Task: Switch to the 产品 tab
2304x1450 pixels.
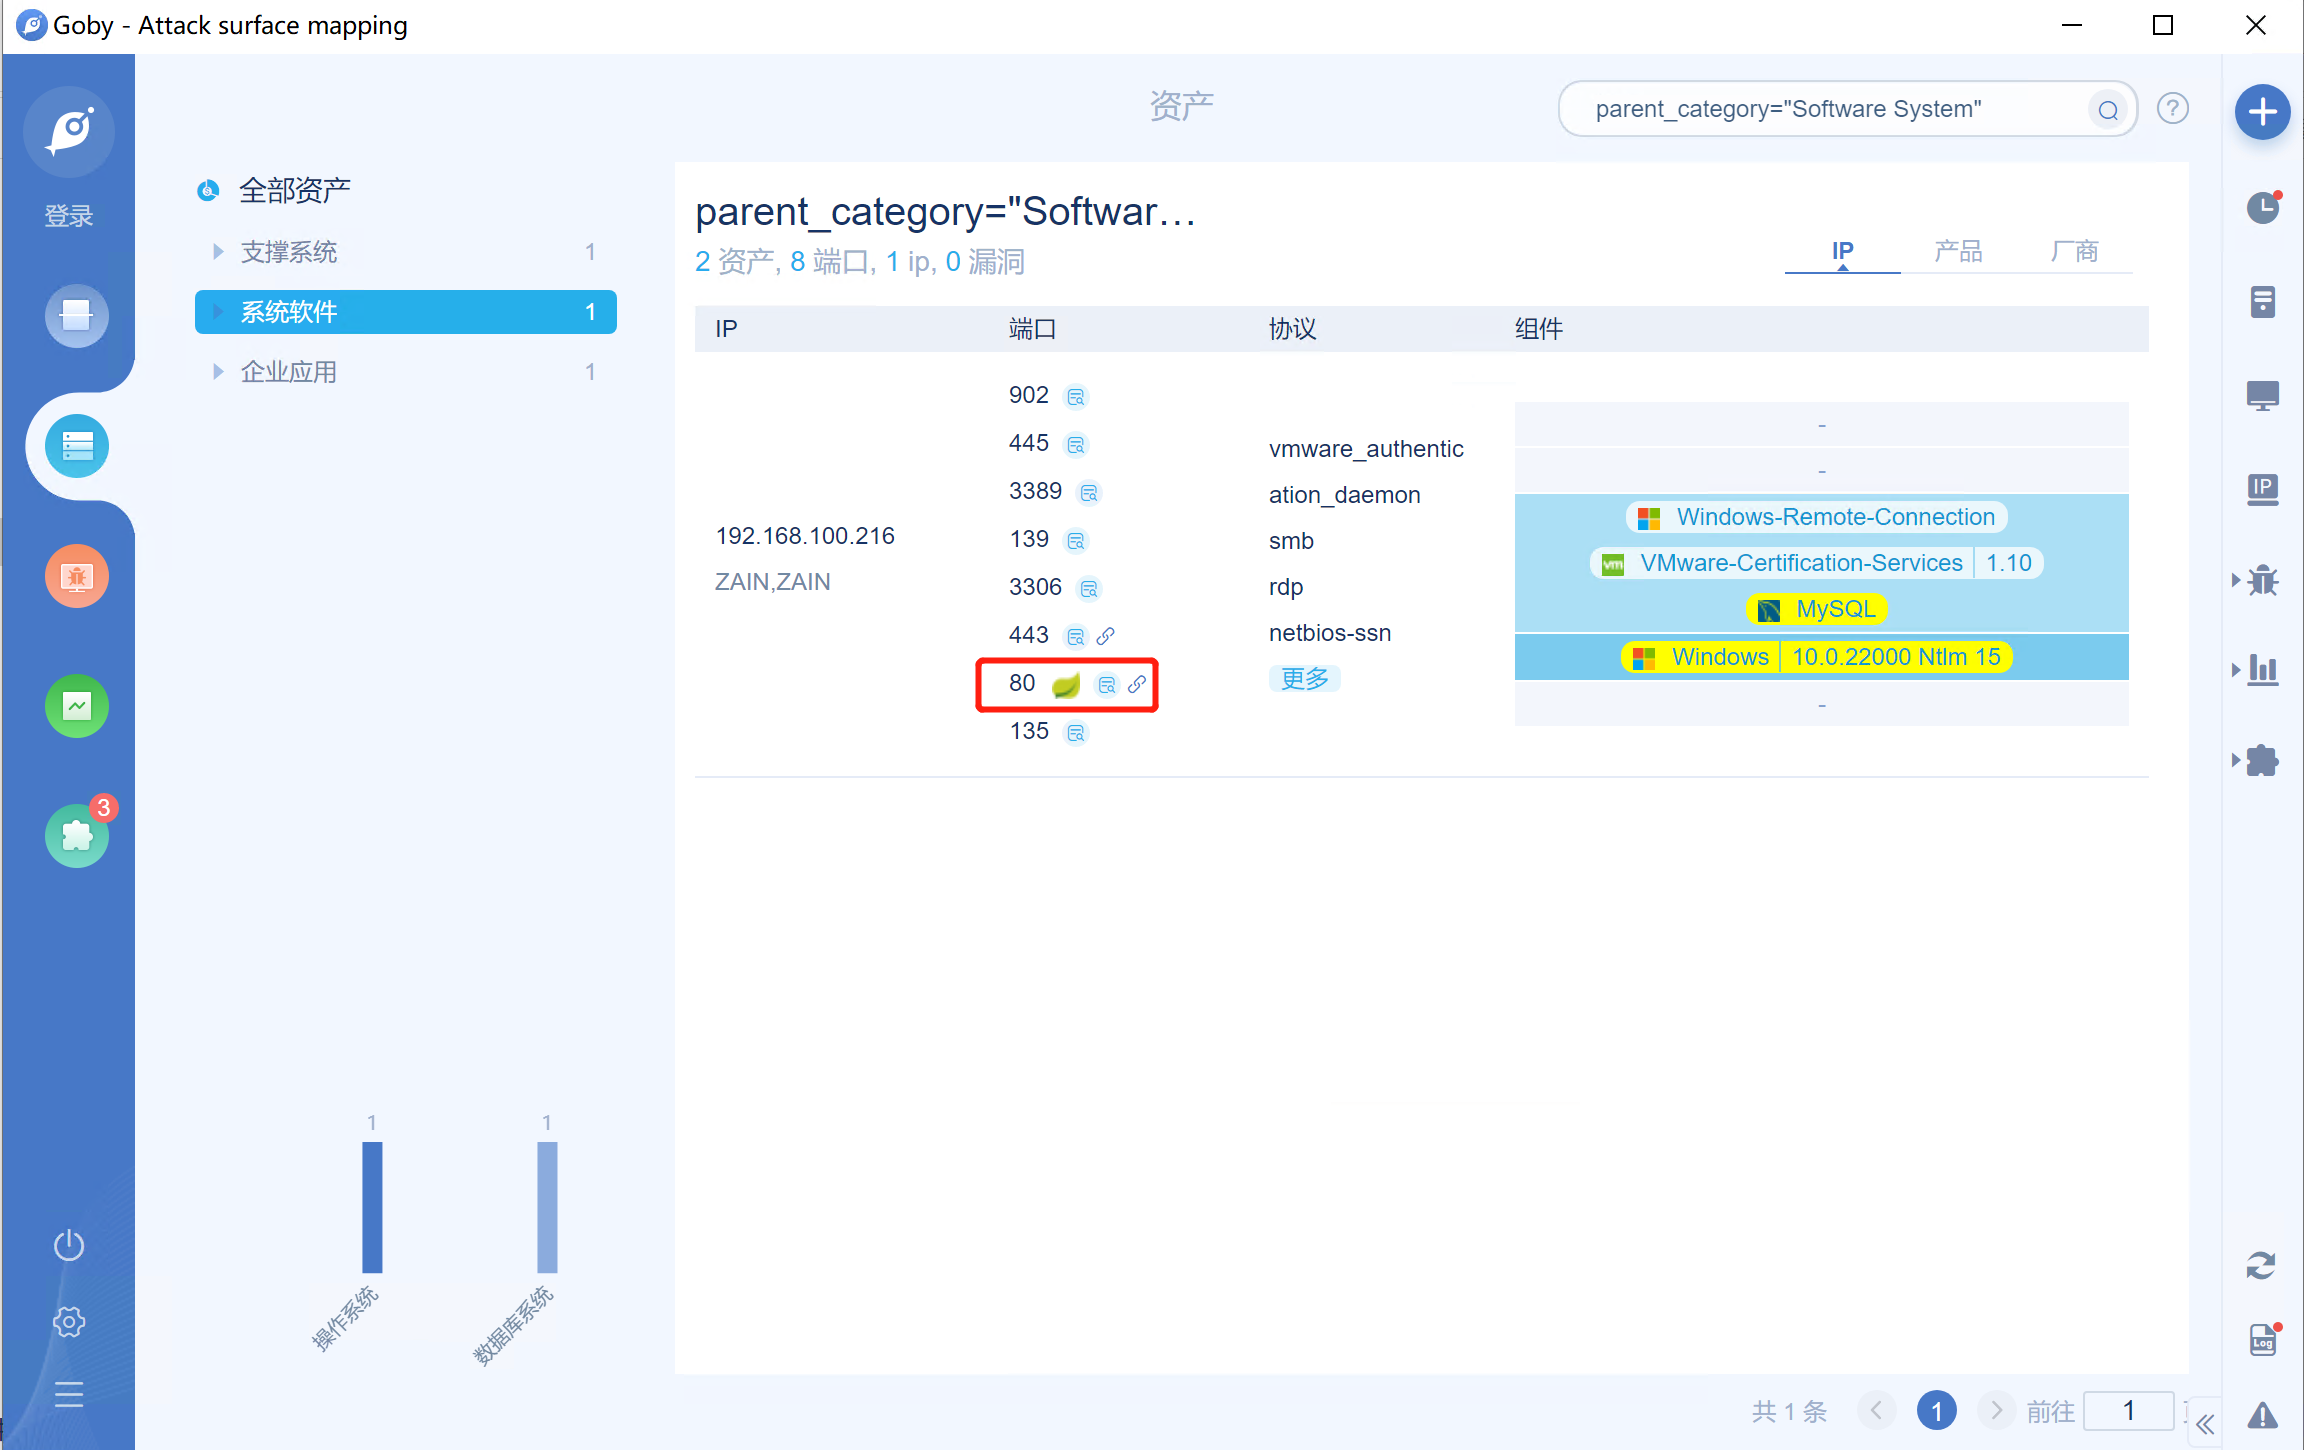Action: [1958, 251]
